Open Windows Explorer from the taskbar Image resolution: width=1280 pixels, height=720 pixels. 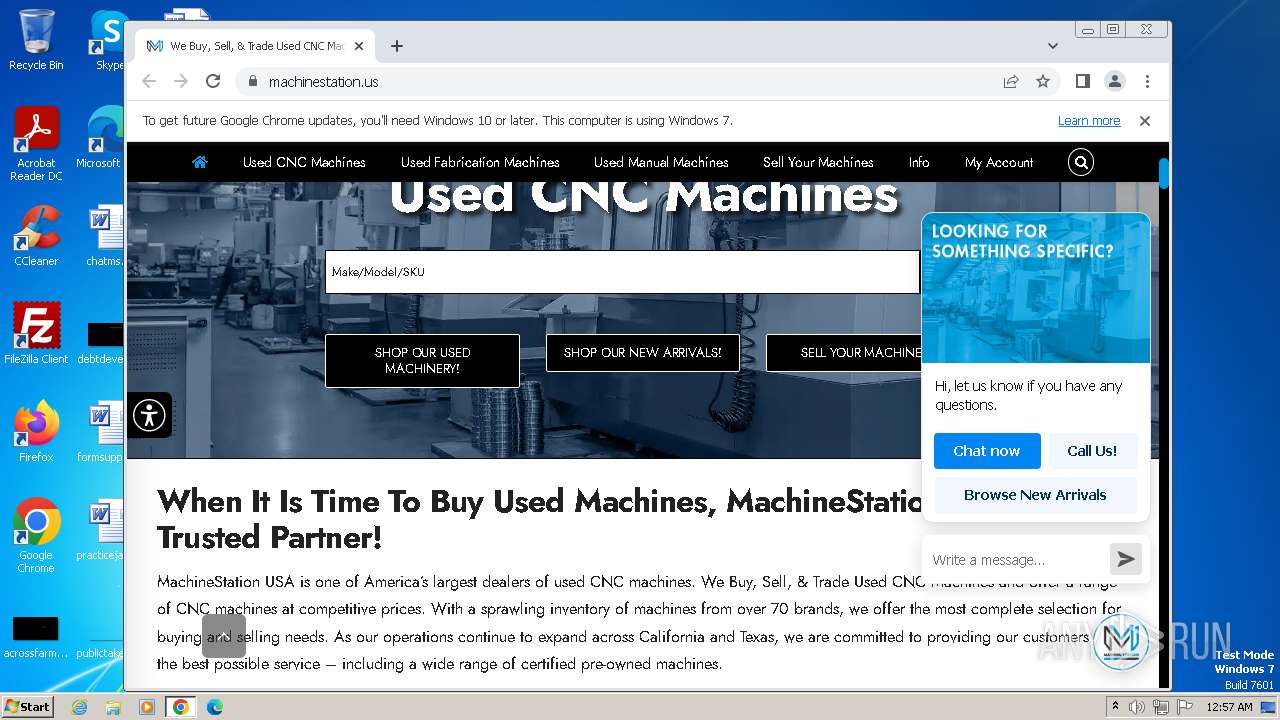(x=113, y=707)
